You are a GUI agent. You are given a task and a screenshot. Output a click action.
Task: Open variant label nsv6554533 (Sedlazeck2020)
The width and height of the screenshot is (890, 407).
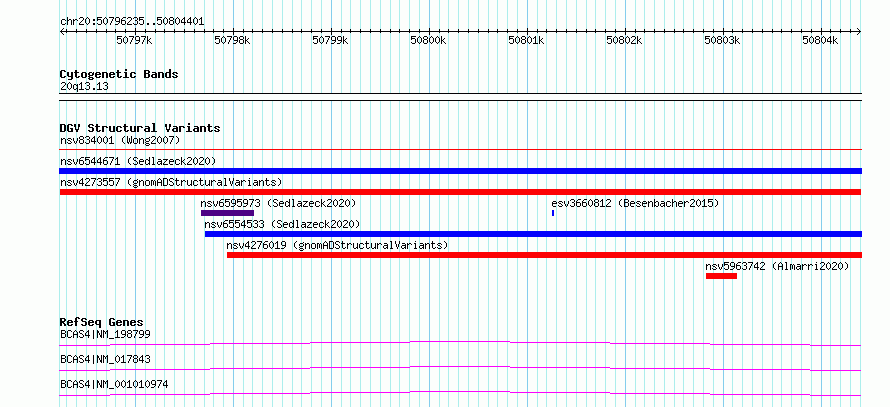coord(282,224)
